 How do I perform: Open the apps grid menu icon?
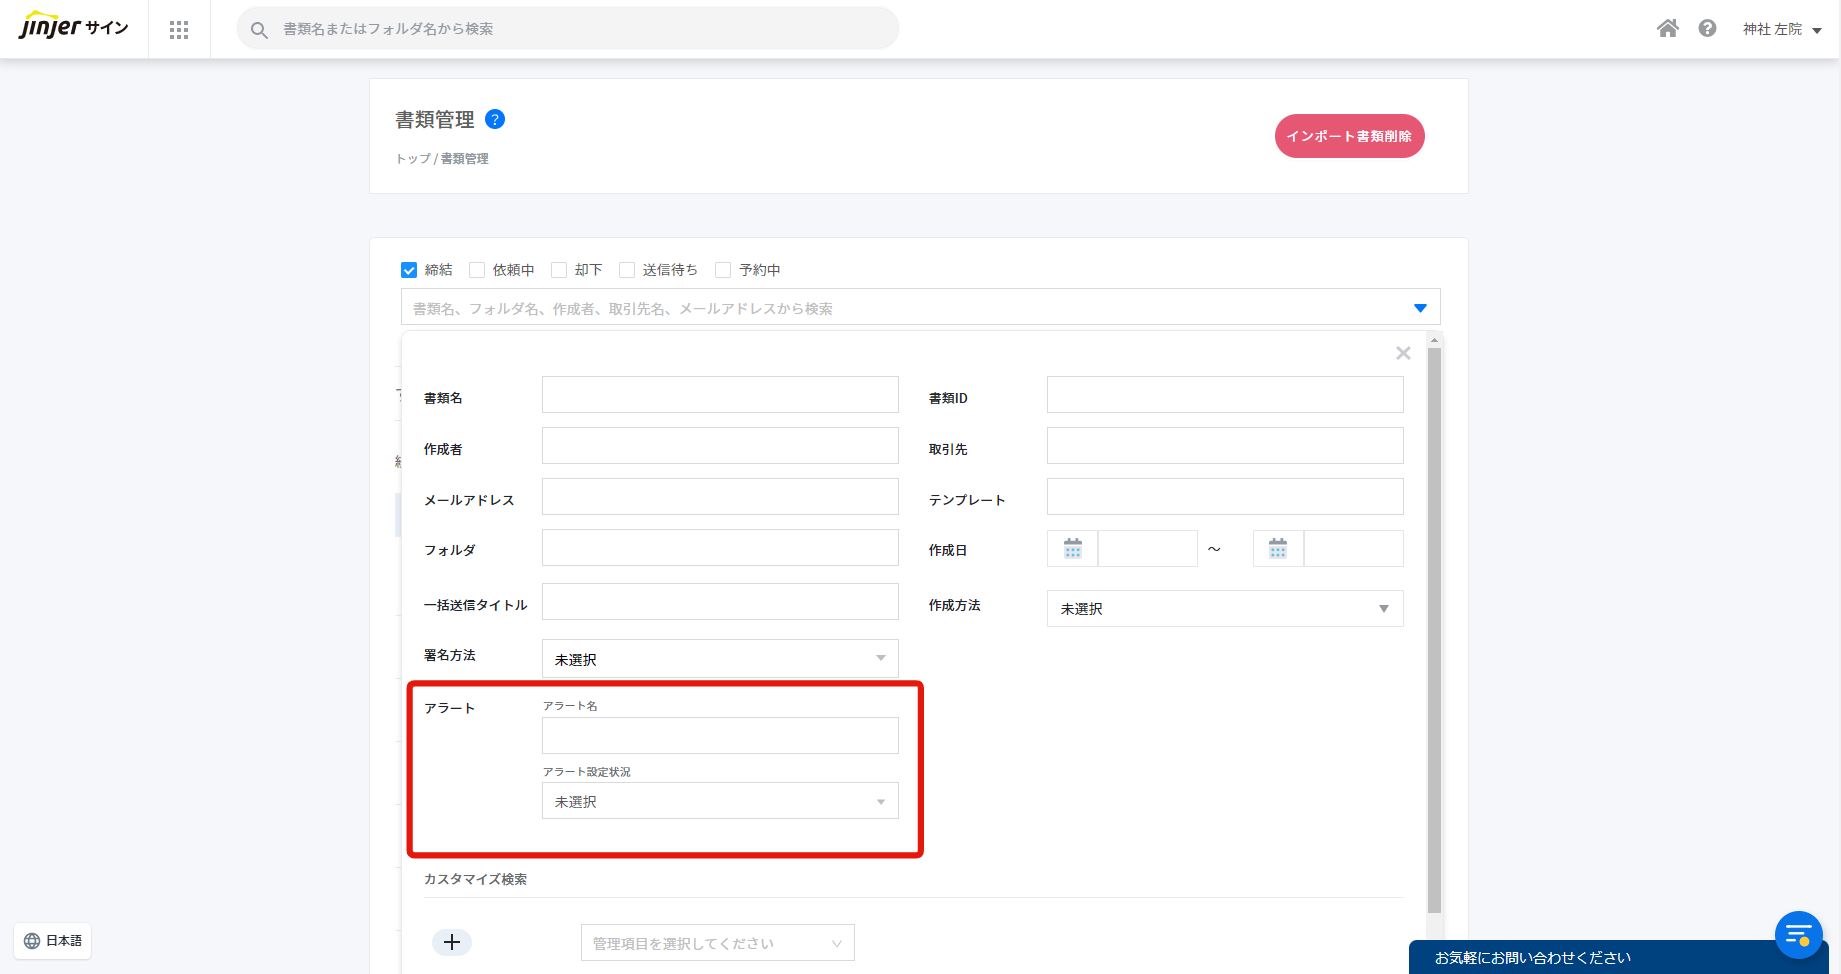(x=179, y=30)
